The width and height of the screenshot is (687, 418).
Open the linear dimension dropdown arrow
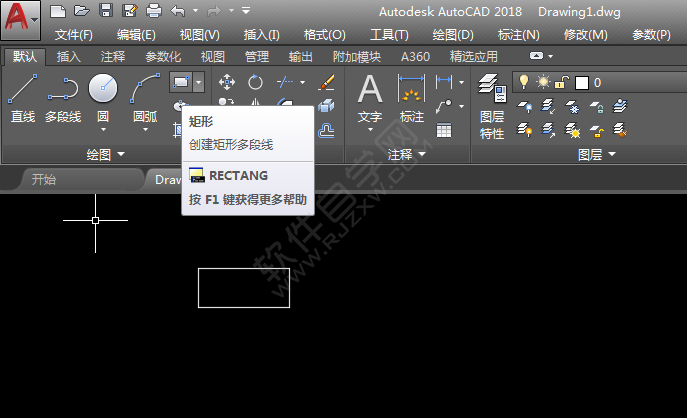click(x=461, y=82)
